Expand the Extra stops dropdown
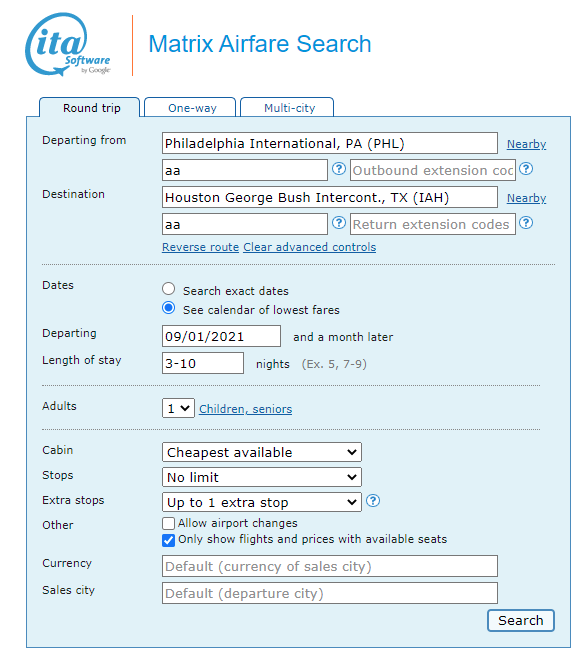The image size is (579, 663). click(261, 502)
